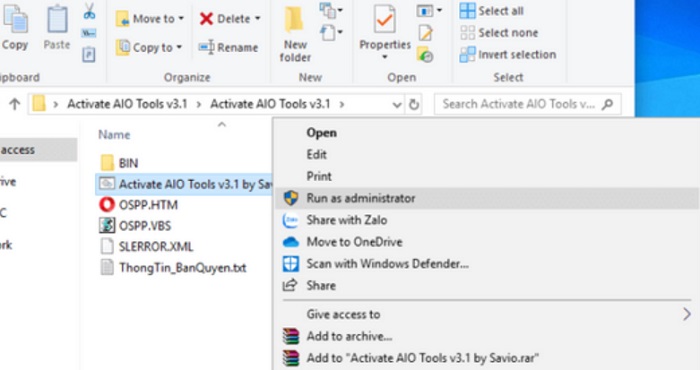
Task: Select Activate AIO Tools v3.1 by Savio file
Action: coord(185,184)
